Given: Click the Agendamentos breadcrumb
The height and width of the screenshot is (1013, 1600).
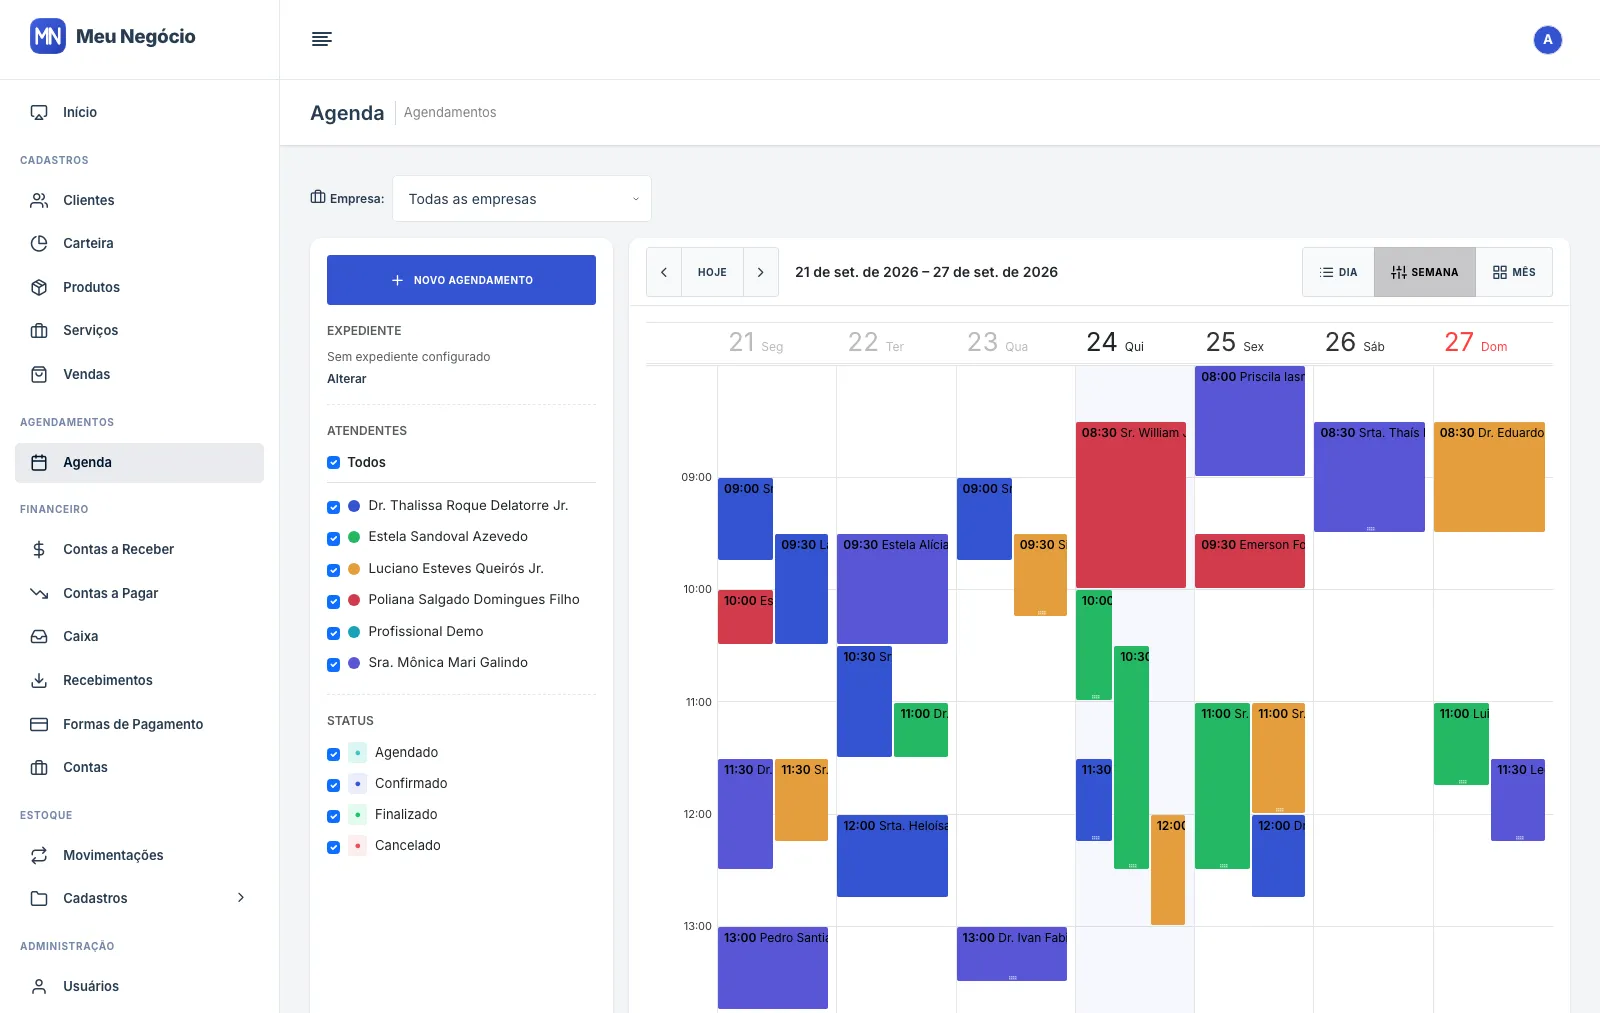Looking at the screenshot, I should coord(450,112).
